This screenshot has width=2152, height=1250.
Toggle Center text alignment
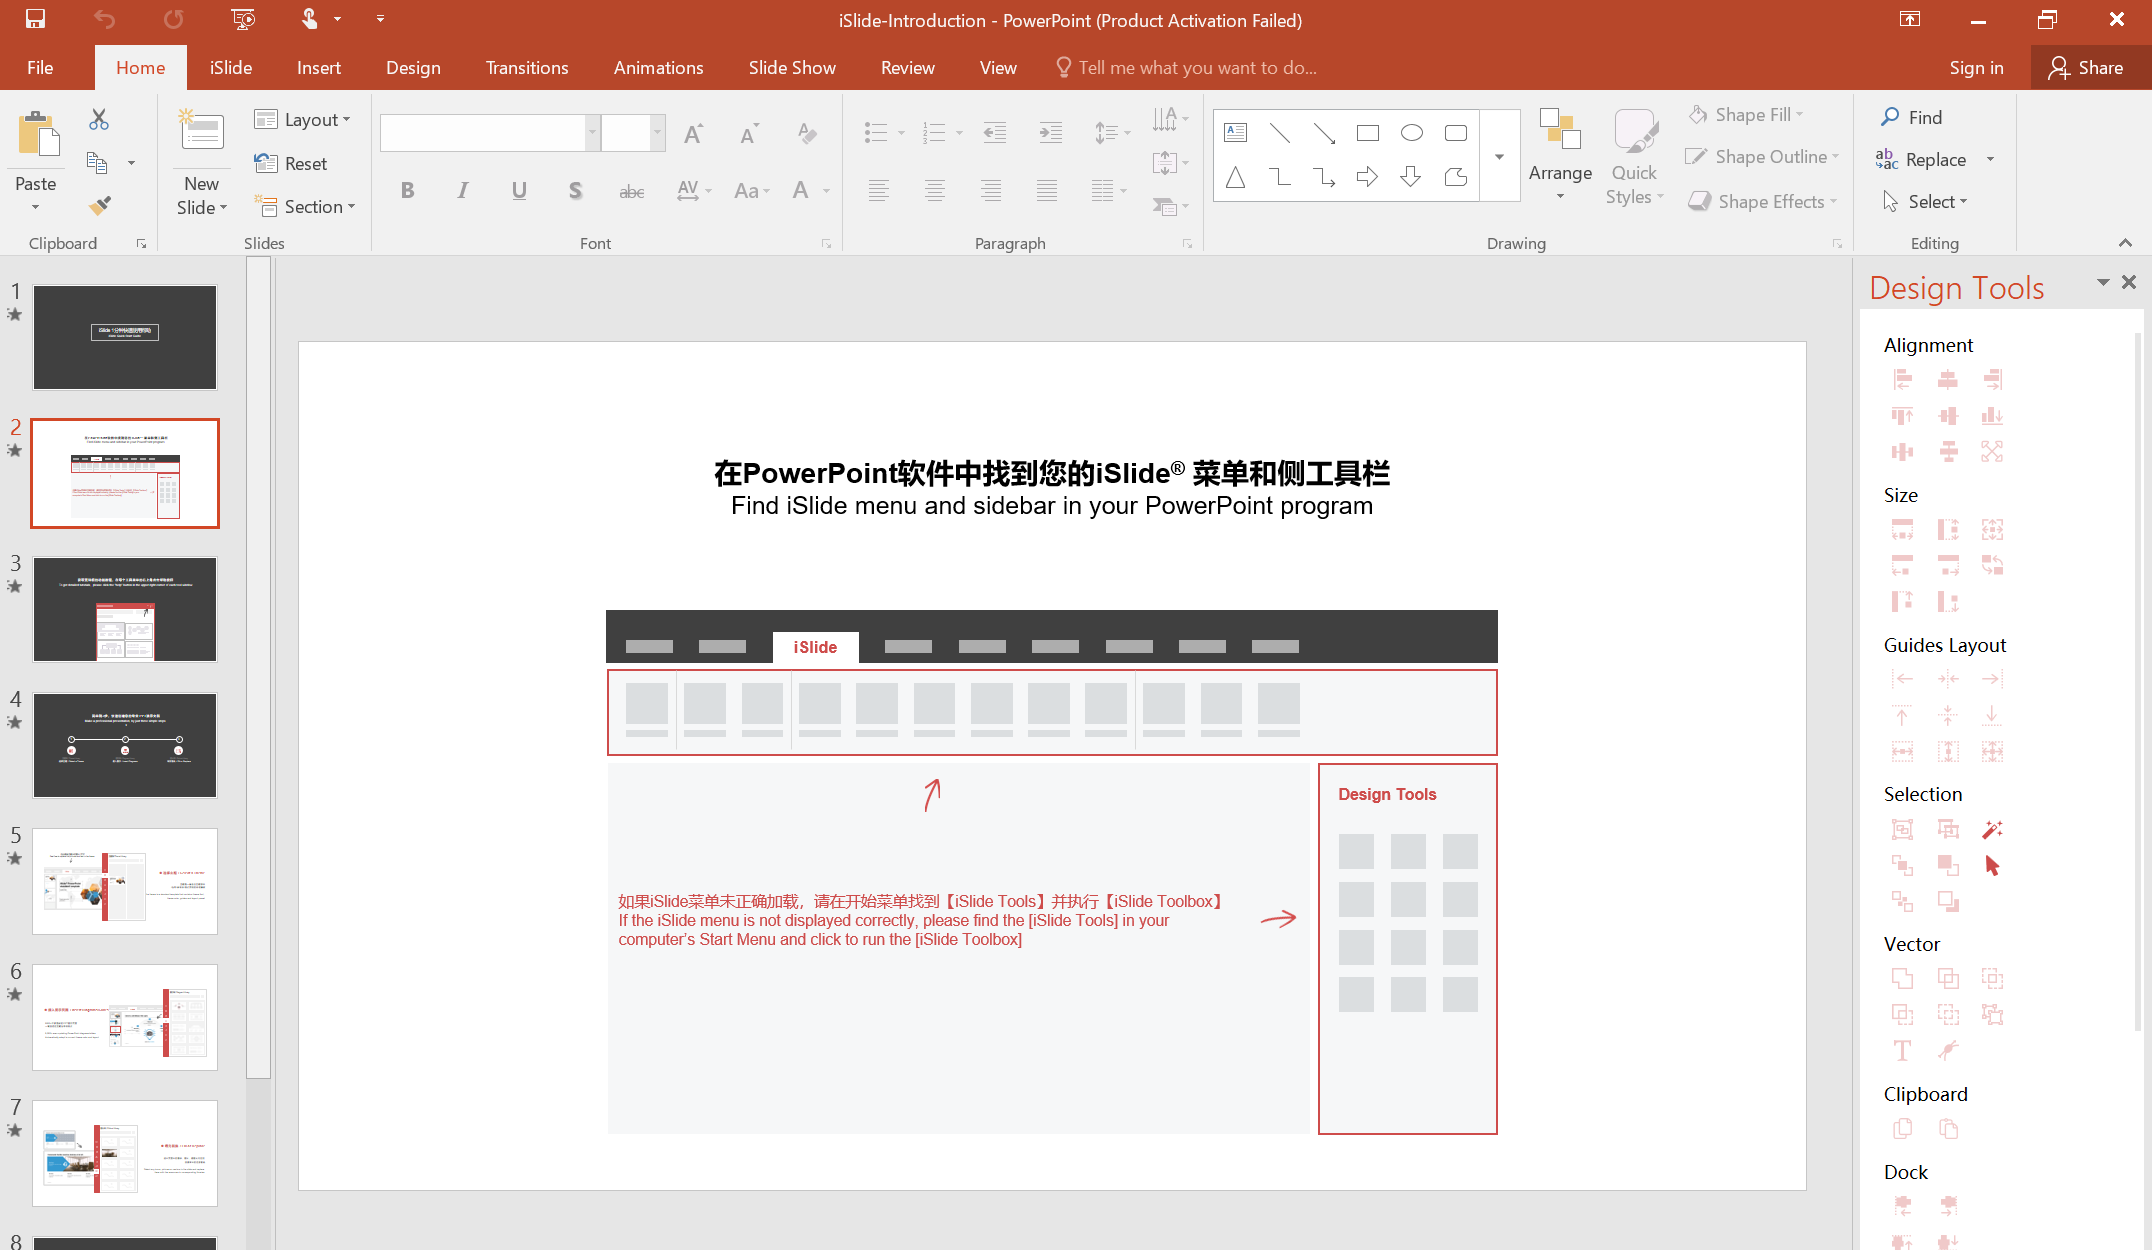(x=934, y=190)
